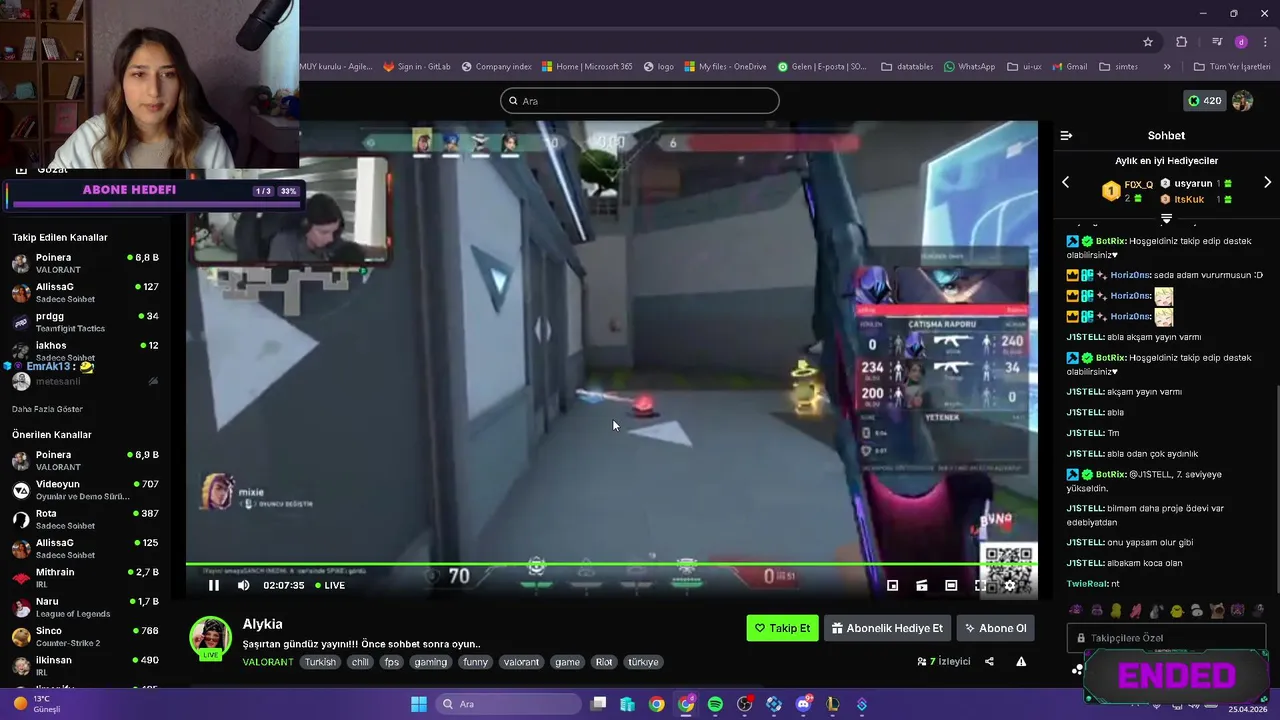Jump to LIVE indicator in player
This screenshot has width=1280, height=720.
(x=330, y=585)
